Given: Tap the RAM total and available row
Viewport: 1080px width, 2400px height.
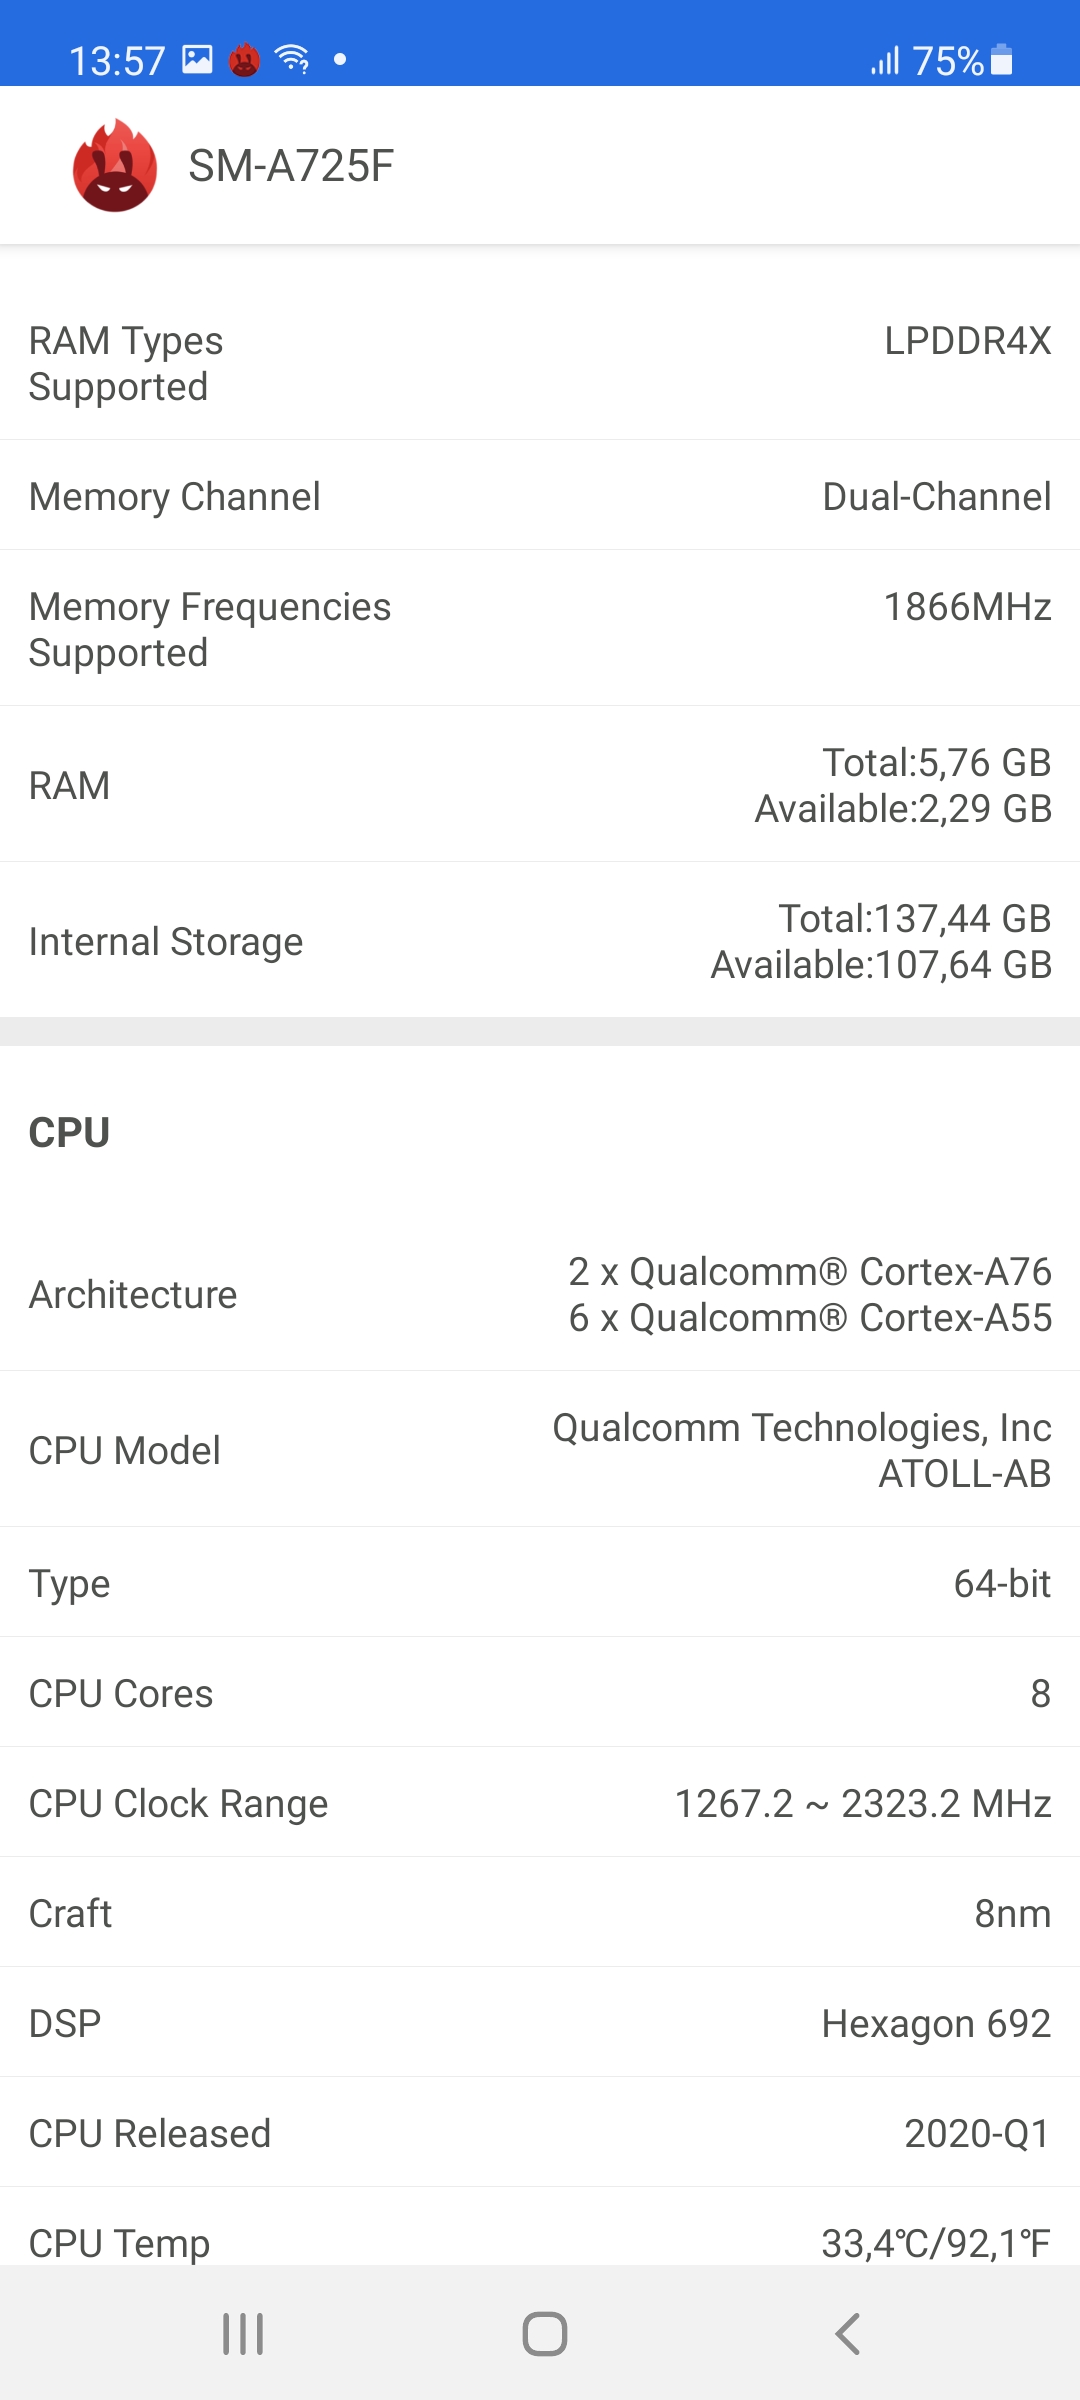Looking at the screenshot, I should 540,785.
